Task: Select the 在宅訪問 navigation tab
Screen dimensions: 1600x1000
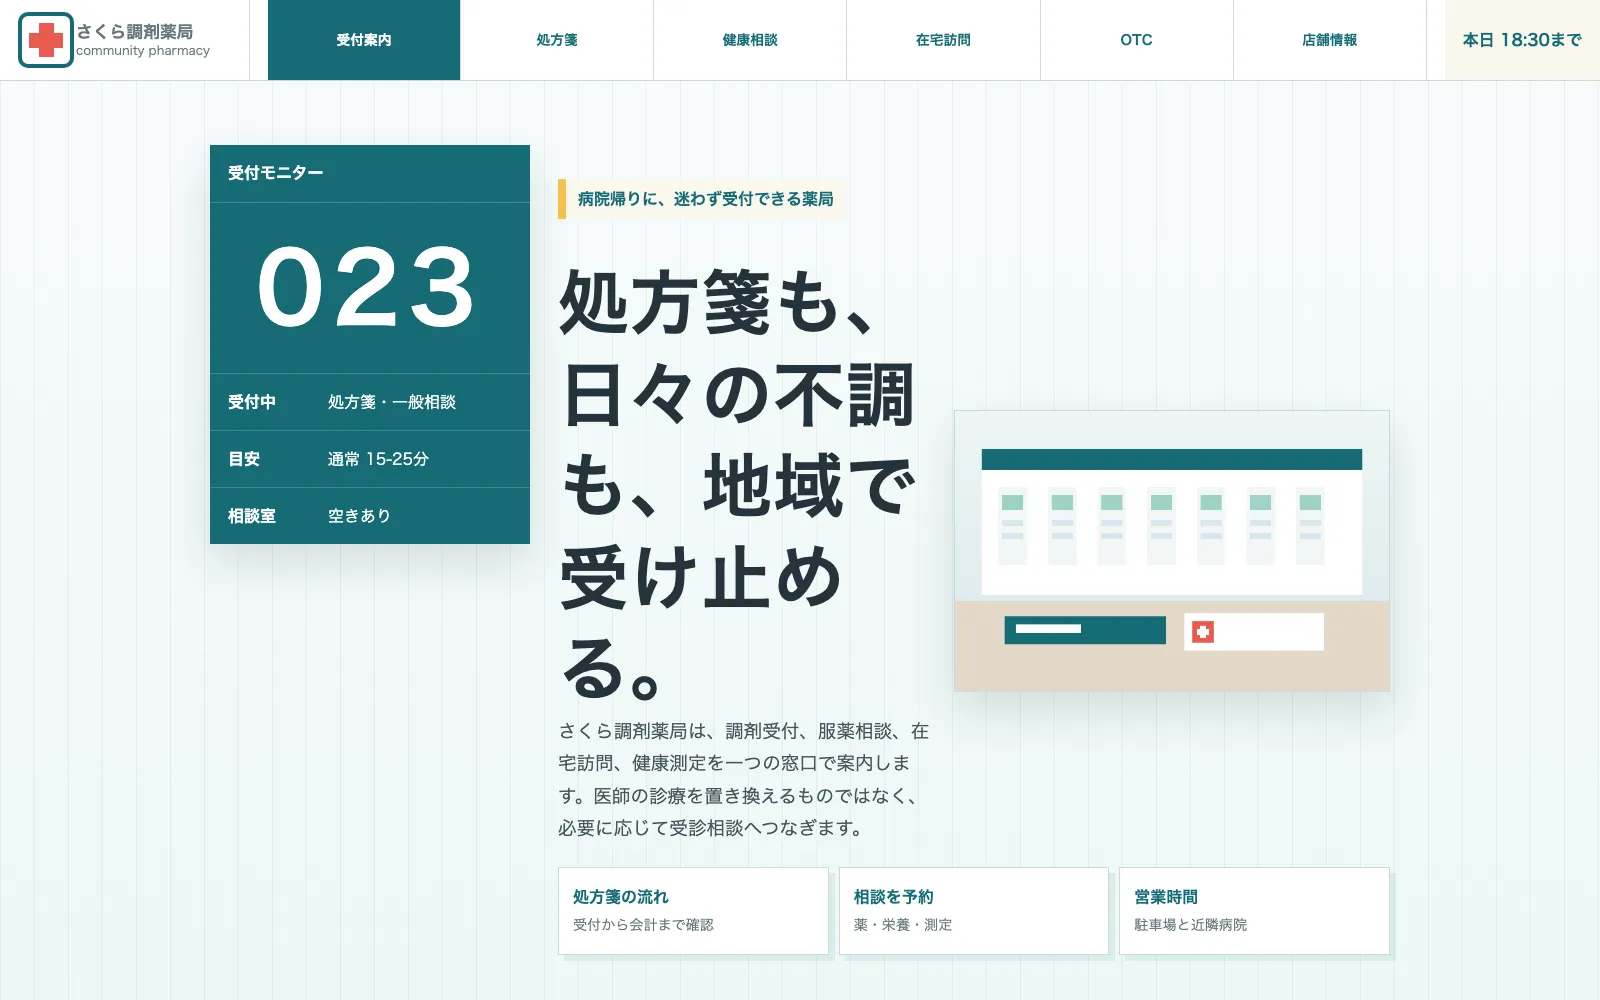Action: (x=943, y=40)
